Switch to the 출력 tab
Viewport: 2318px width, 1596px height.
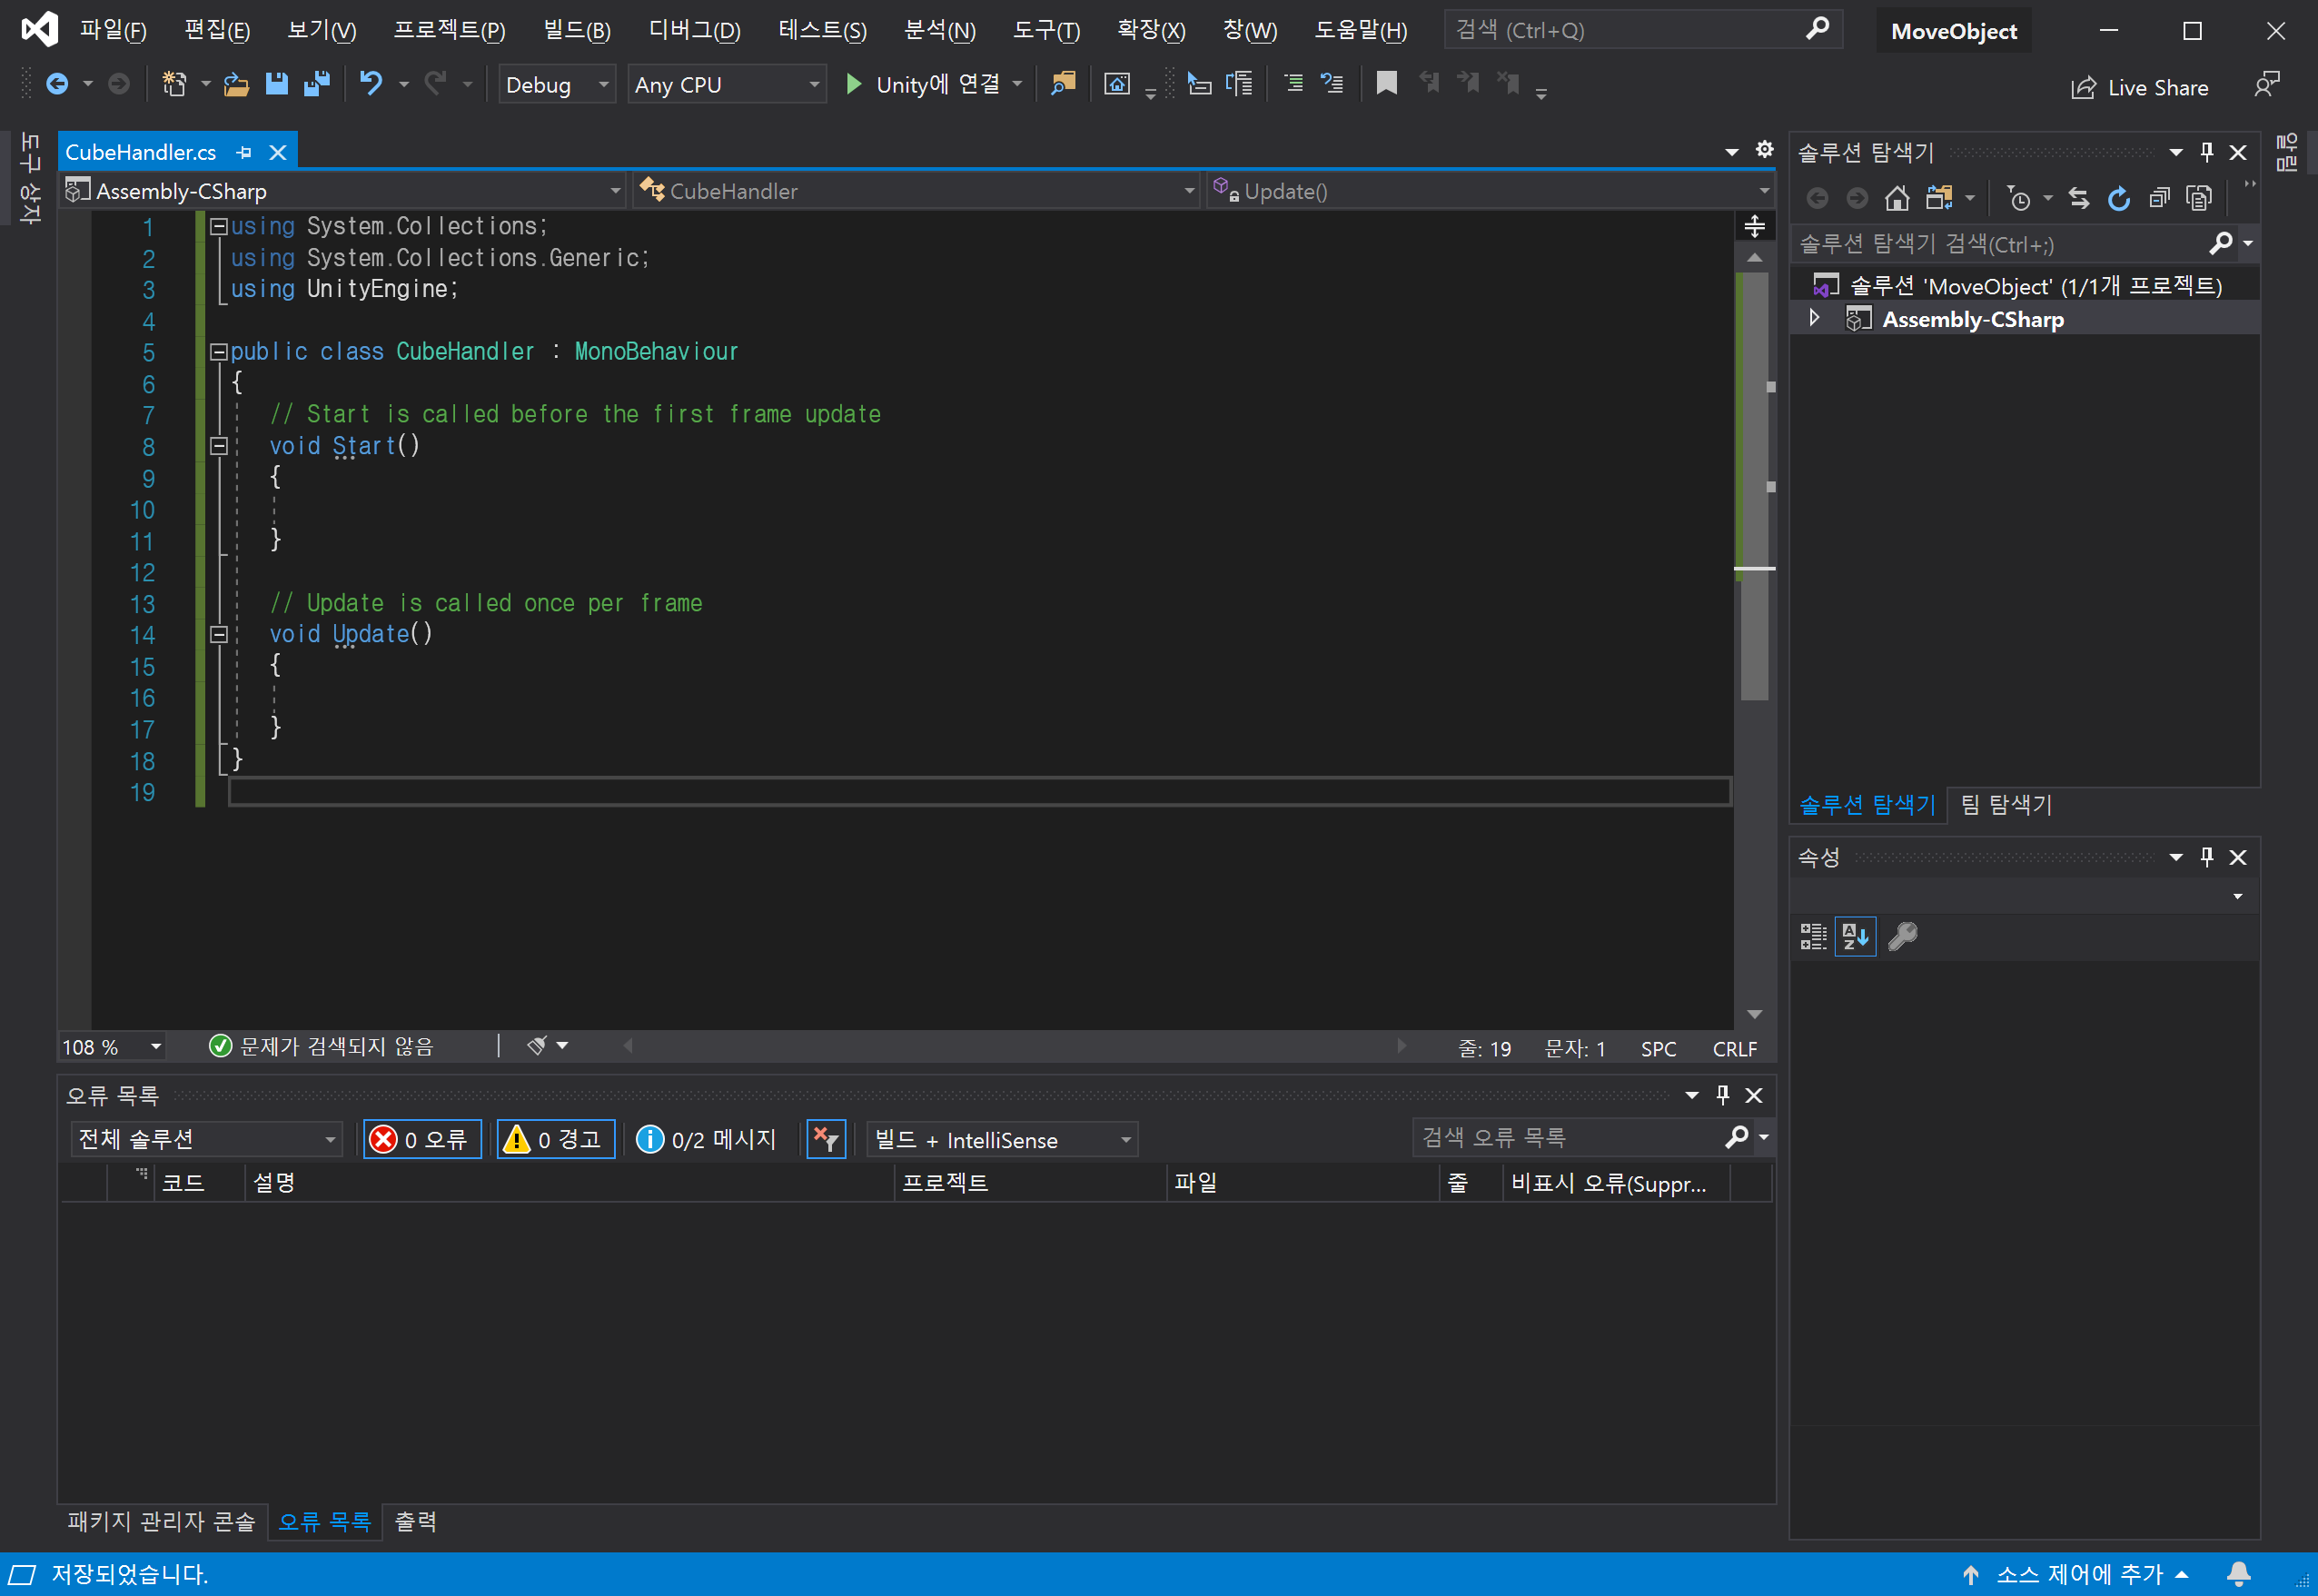415,1521
